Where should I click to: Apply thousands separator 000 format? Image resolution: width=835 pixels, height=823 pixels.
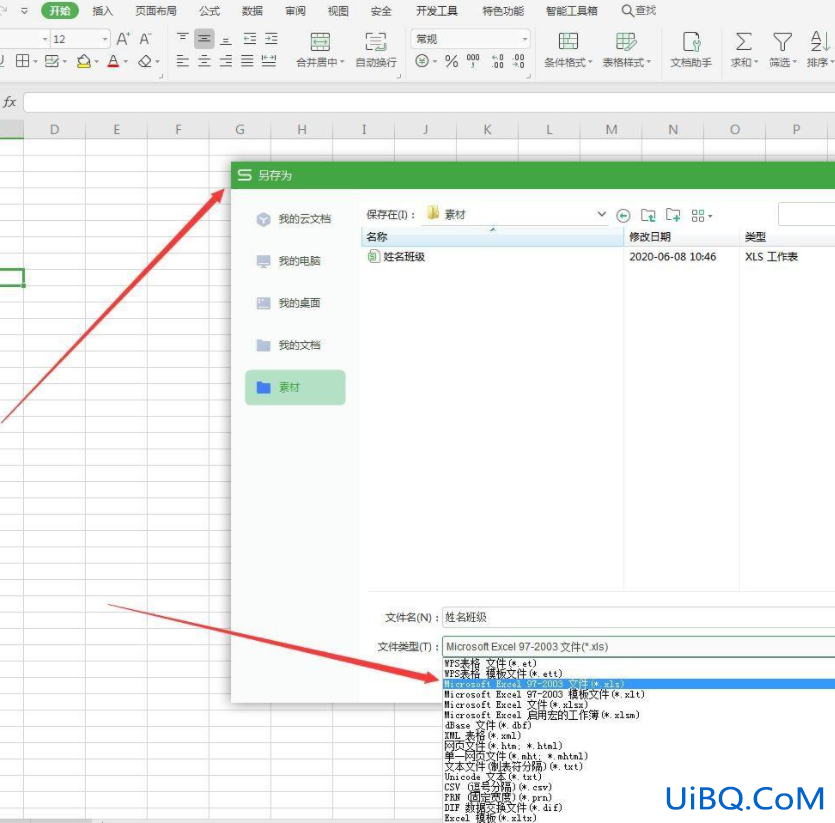click(473, 61)
